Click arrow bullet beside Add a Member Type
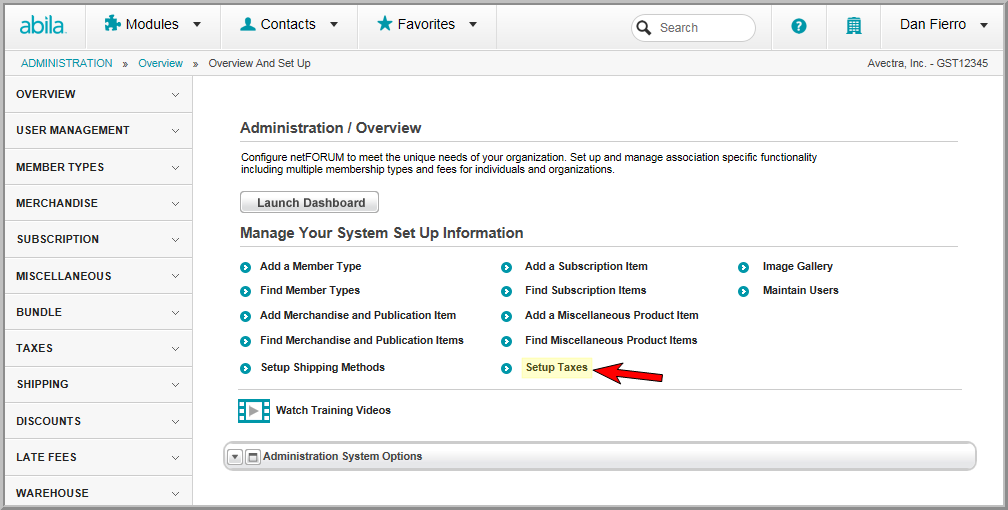Viewport: 1008px width, 510px height. coord(246,268)
